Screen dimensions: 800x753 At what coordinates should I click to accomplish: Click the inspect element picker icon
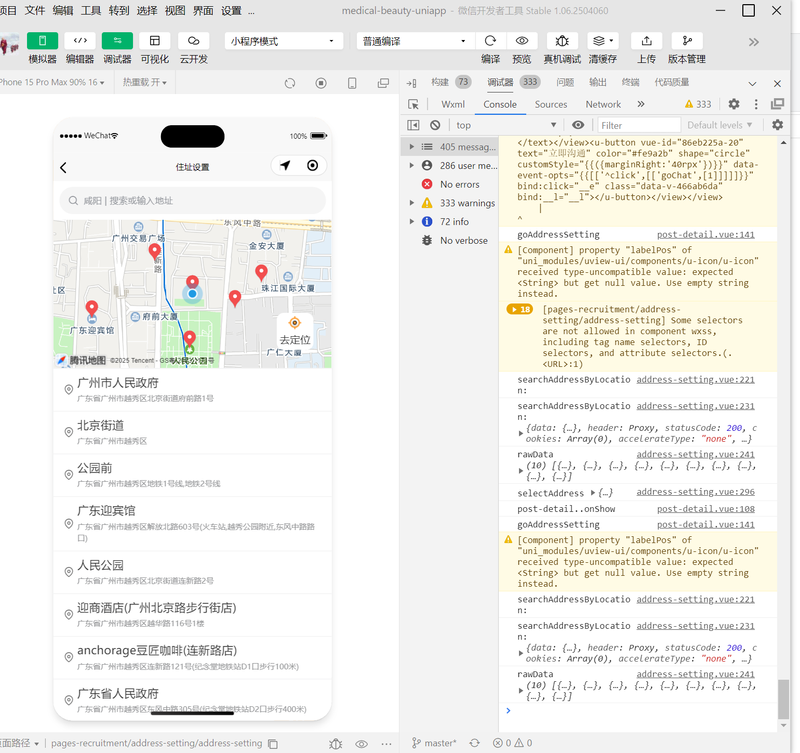414,104
